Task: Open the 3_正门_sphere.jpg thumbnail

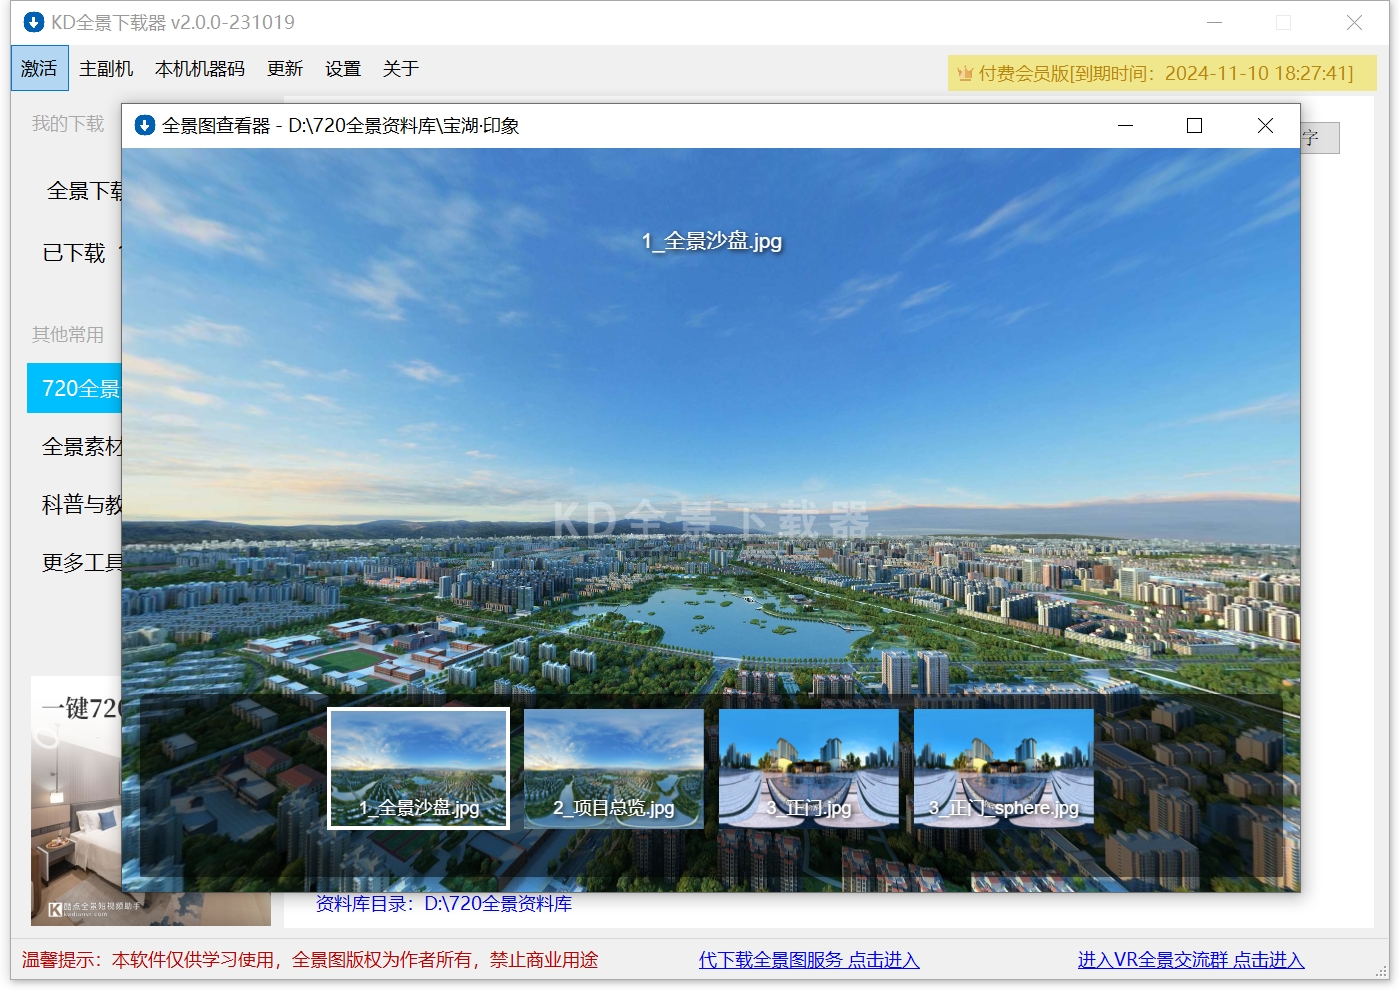Action: (1004, 768)
